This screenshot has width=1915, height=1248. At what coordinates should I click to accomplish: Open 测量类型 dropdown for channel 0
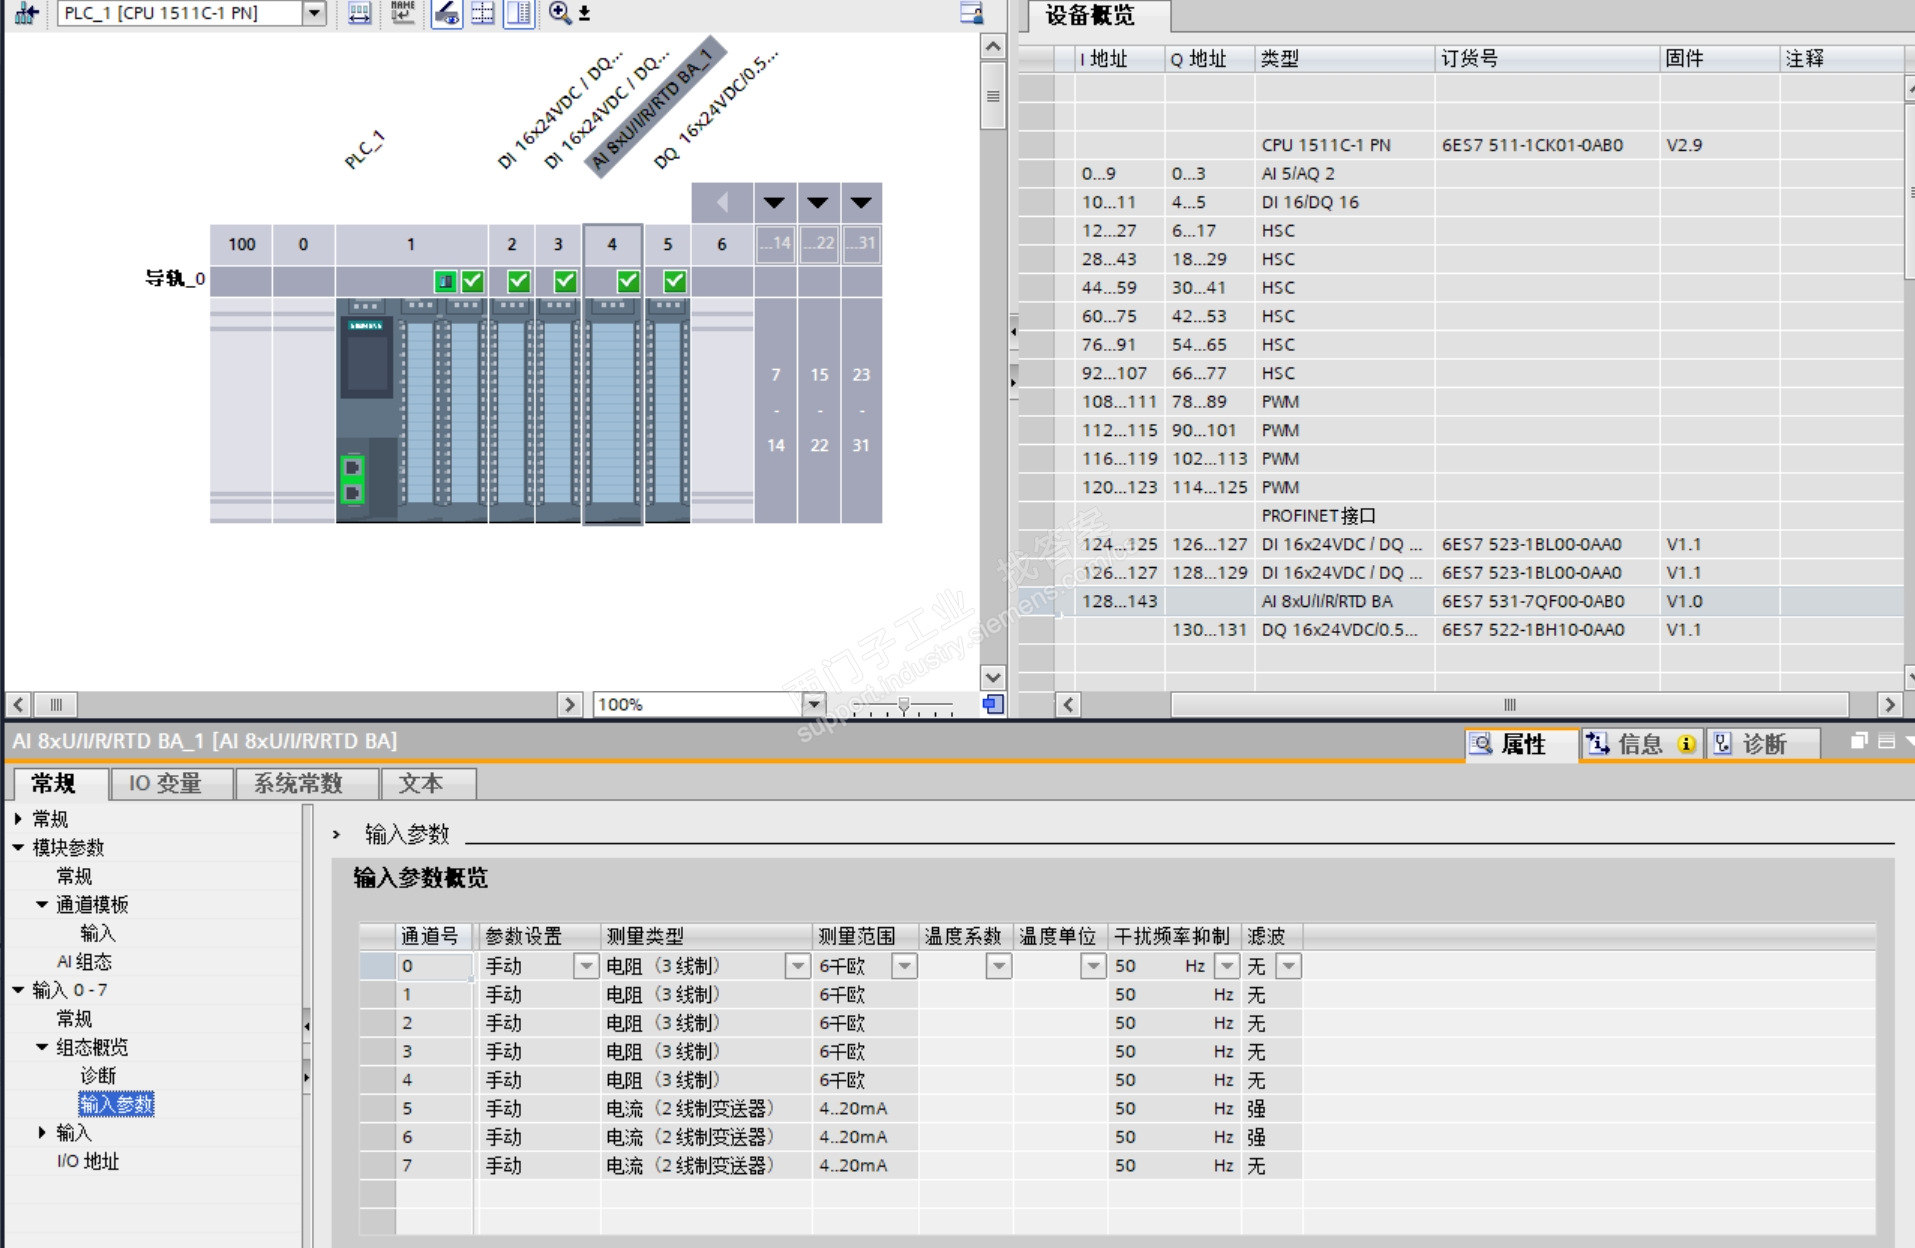click(x=797, y=966)
